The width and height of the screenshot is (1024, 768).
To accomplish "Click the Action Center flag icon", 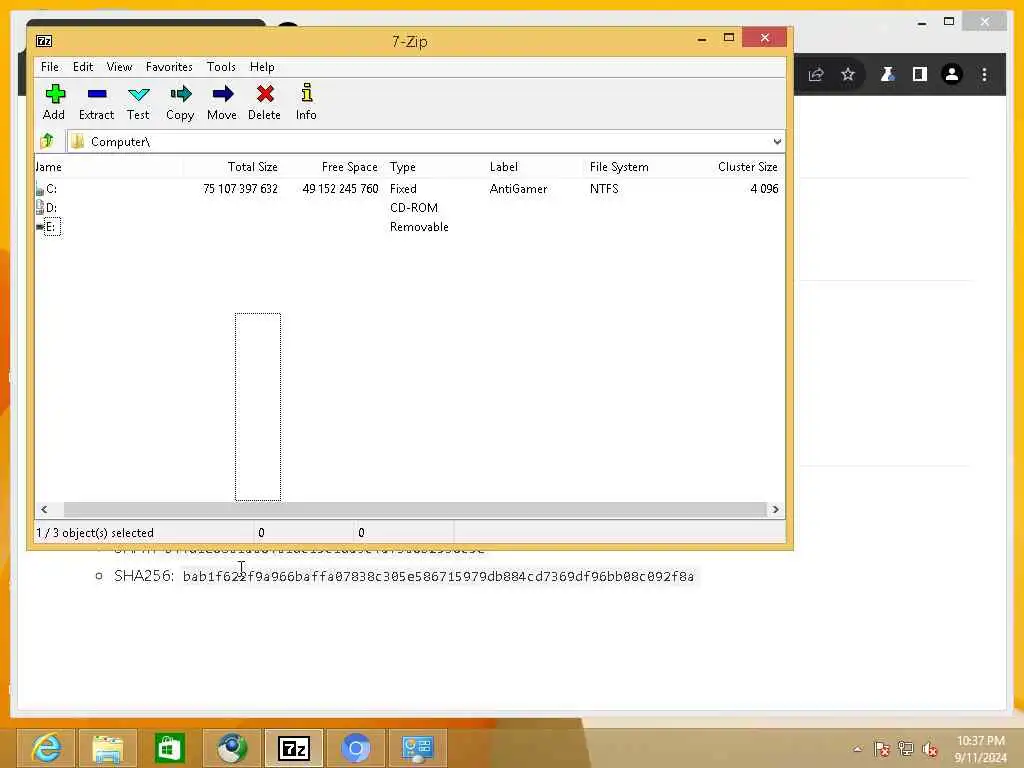I will tap(882, 749).
